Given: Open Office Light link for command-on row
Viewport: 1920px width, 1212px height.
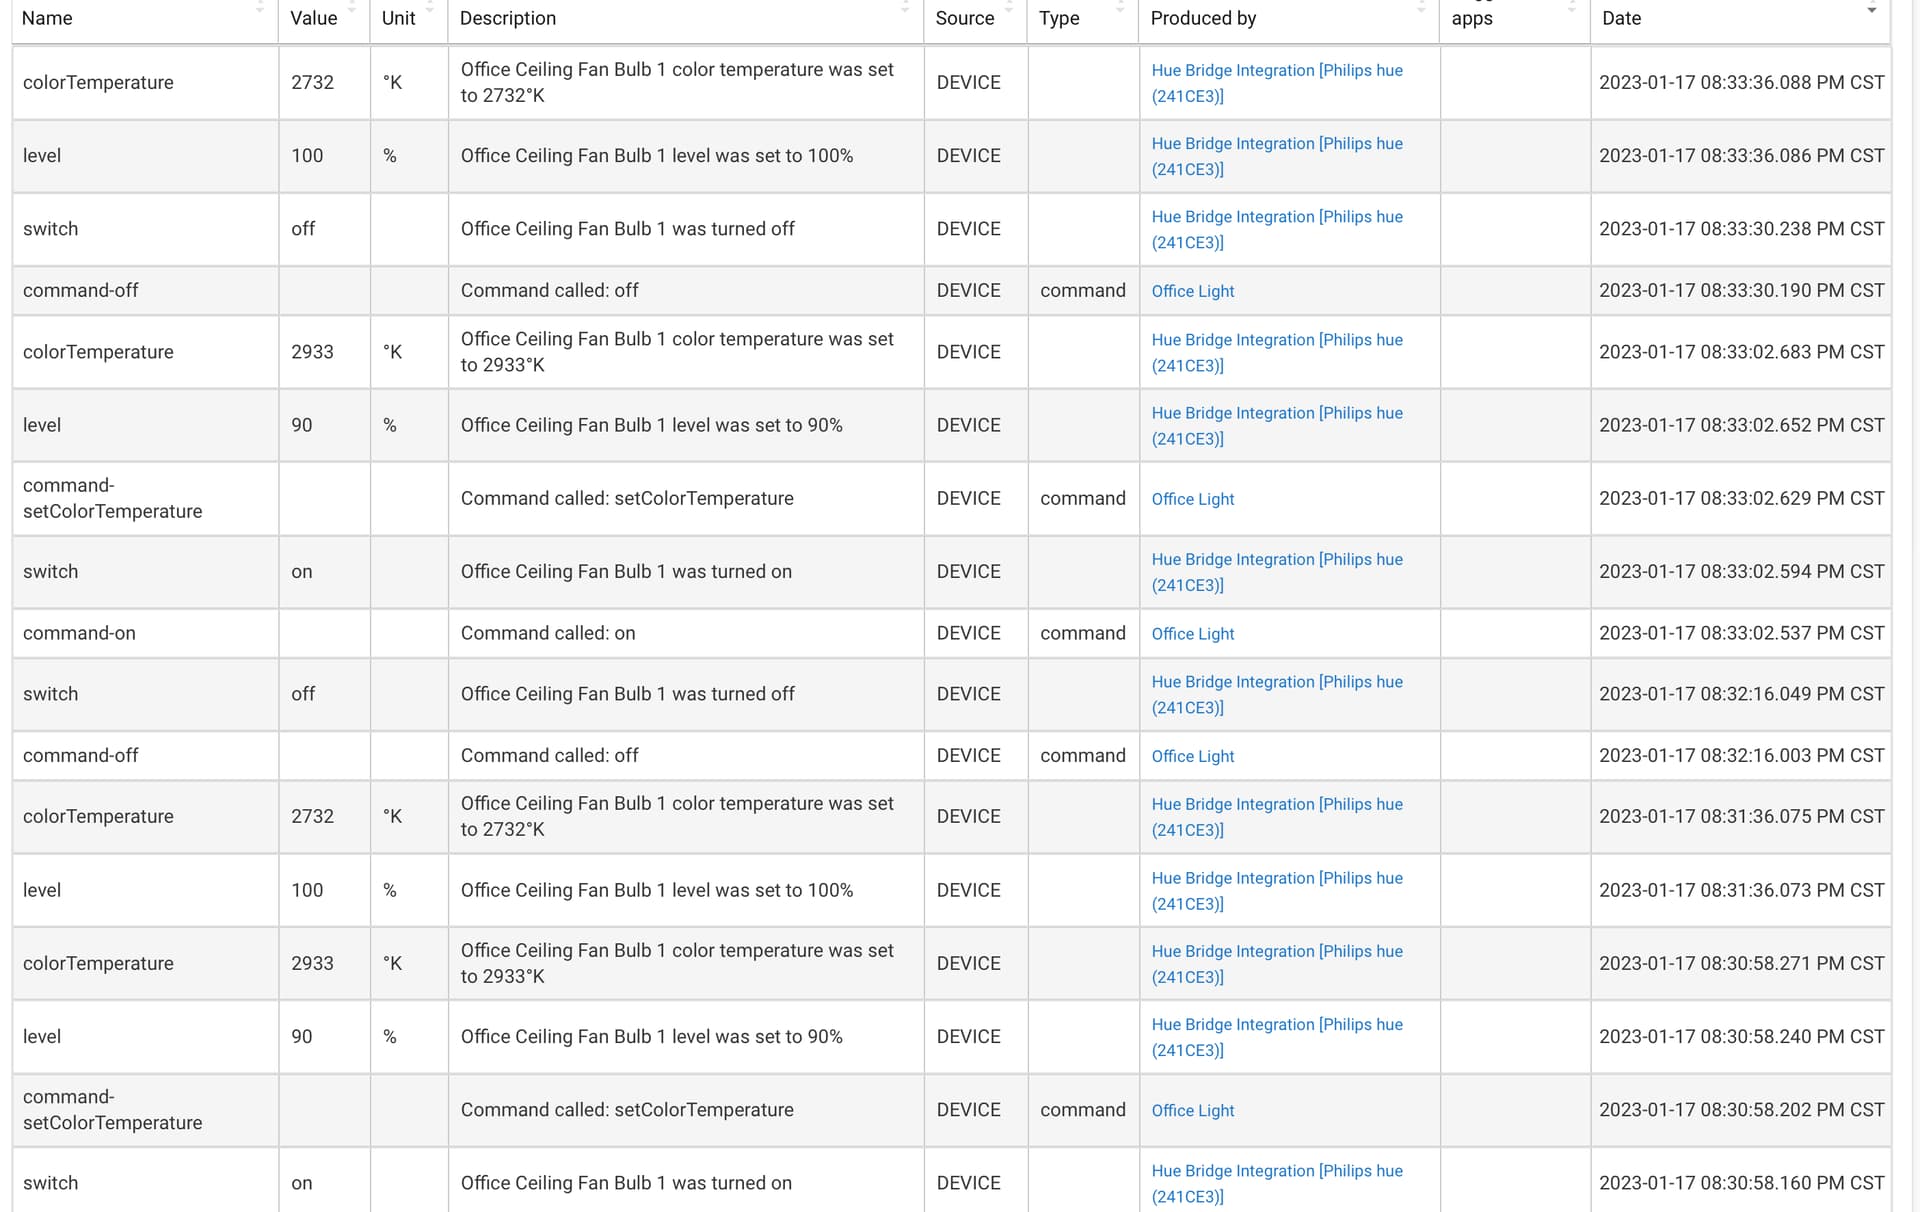Looking at the screenshot, I should tap(1192, 634).
